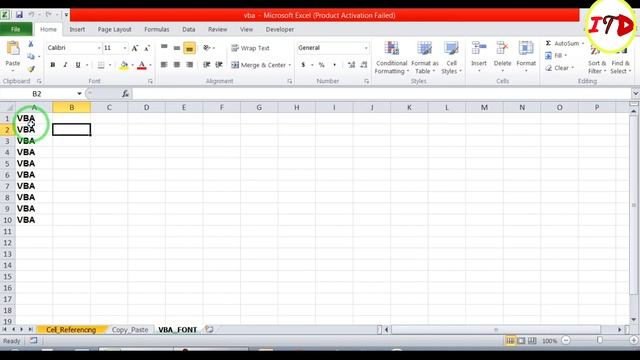Open Format as Table gallery
The image size is (640, 360).
(x=424, y=58)
